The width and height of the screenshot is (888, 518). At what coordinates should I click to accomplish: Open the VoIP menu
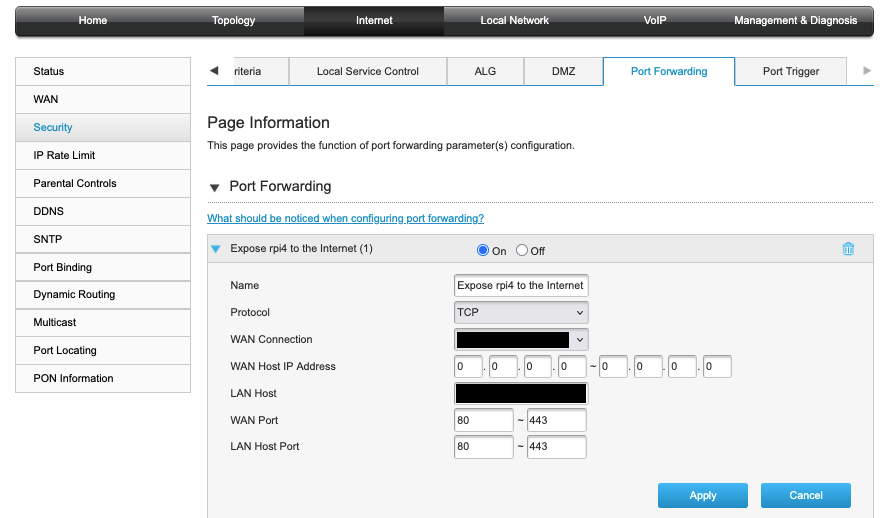click(x=655, y=20)
